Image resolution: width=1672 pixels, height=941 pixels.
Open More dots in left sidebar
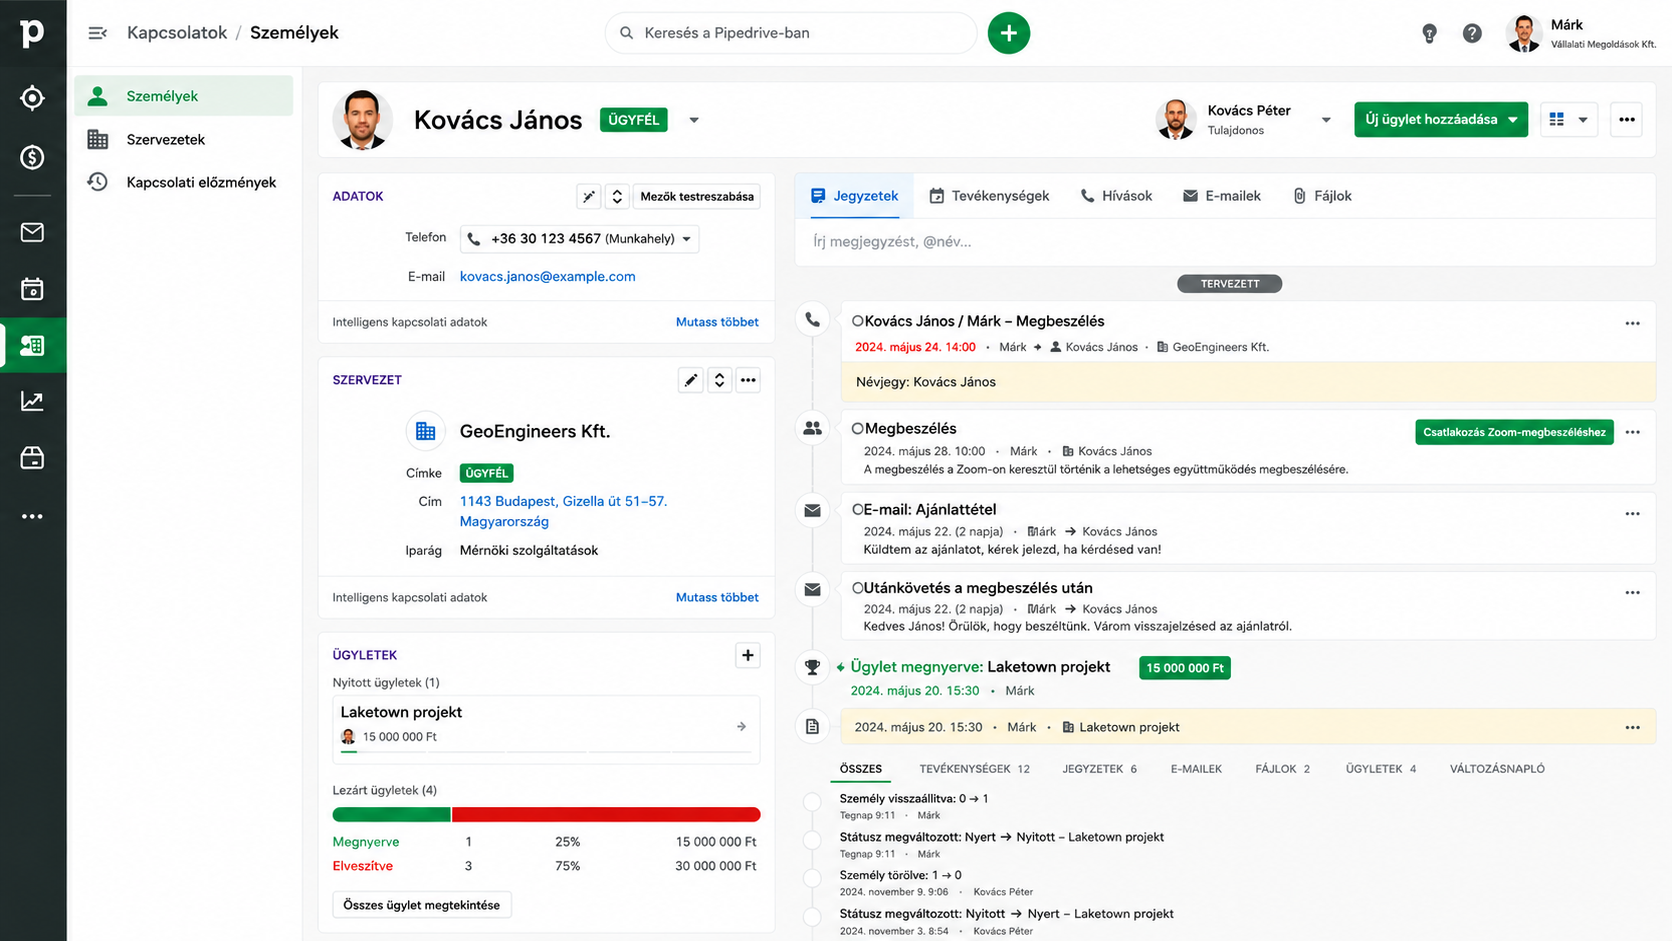coord(32,516)
